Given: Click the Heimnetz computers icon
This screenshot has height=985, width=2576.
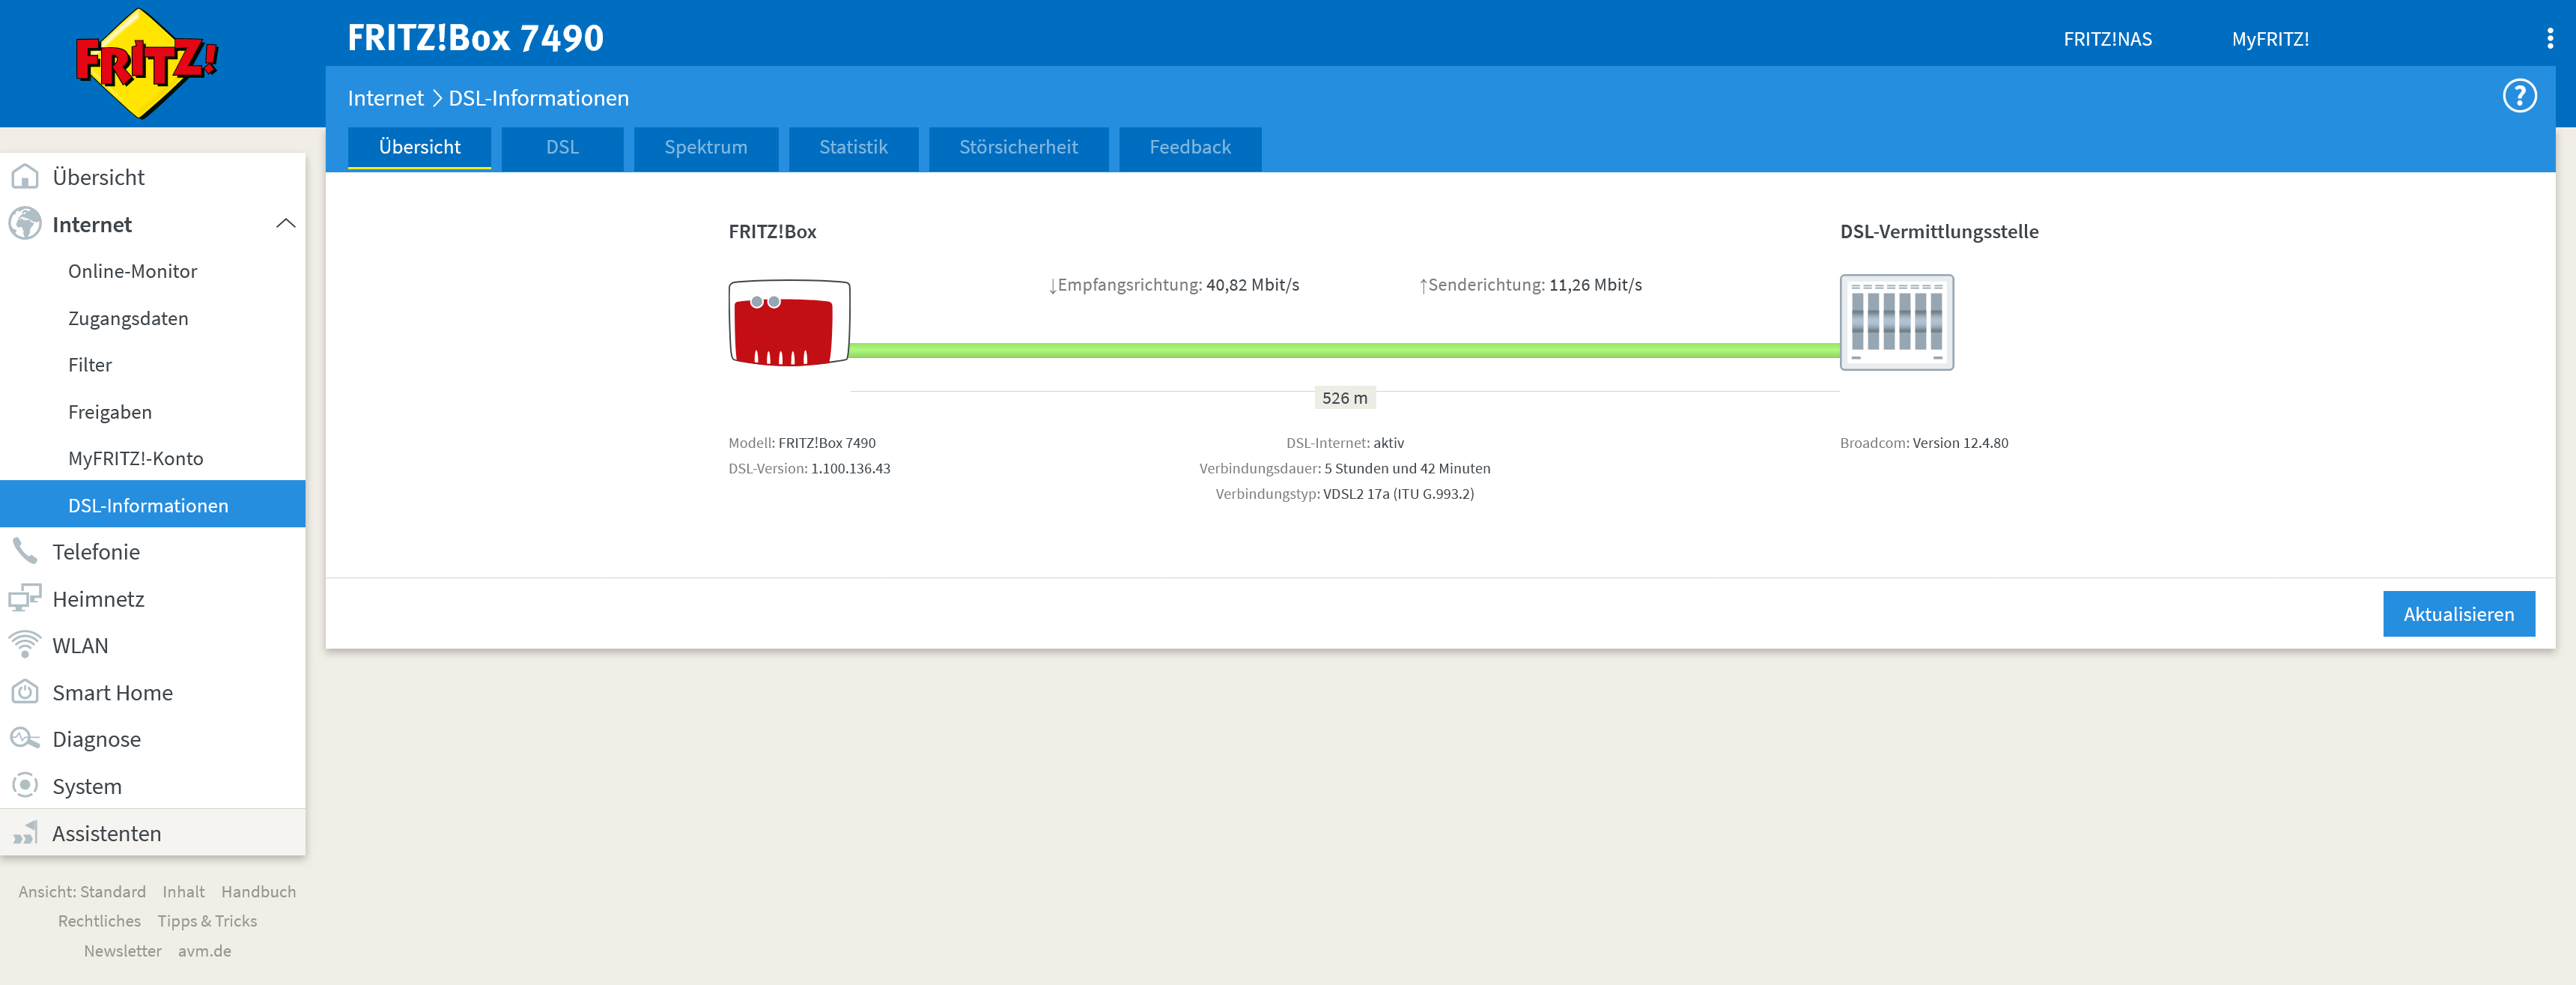Looking at the screenshot, I should point(25,598).
